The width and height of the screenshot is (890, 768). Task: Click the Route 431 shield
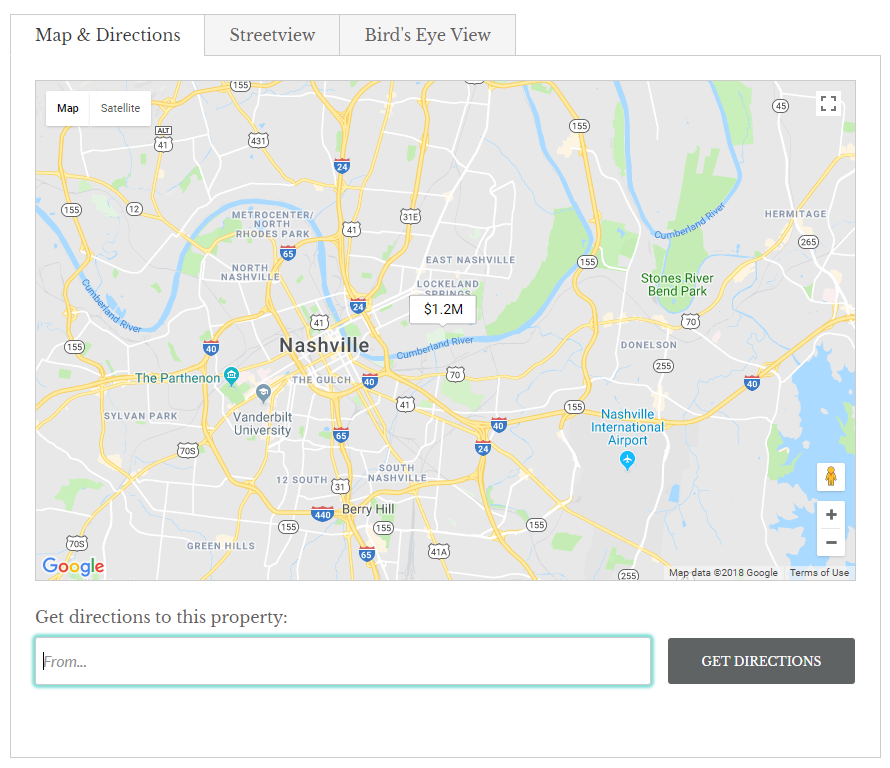pos(258,140)
